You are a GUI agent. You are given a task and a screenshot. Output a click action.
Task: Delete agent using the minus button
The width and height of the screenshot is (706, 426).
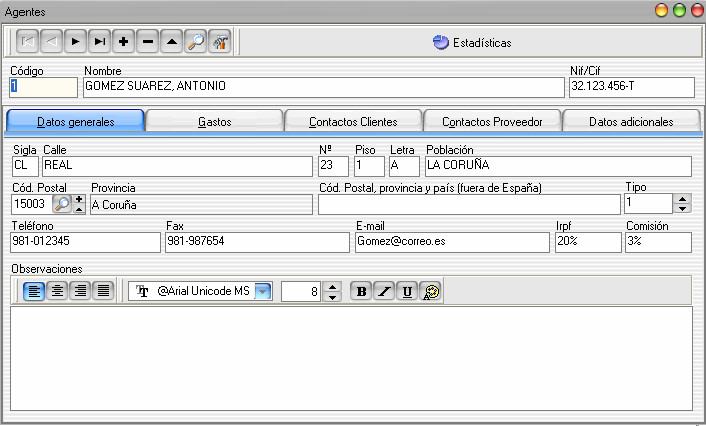click(148, 41)
